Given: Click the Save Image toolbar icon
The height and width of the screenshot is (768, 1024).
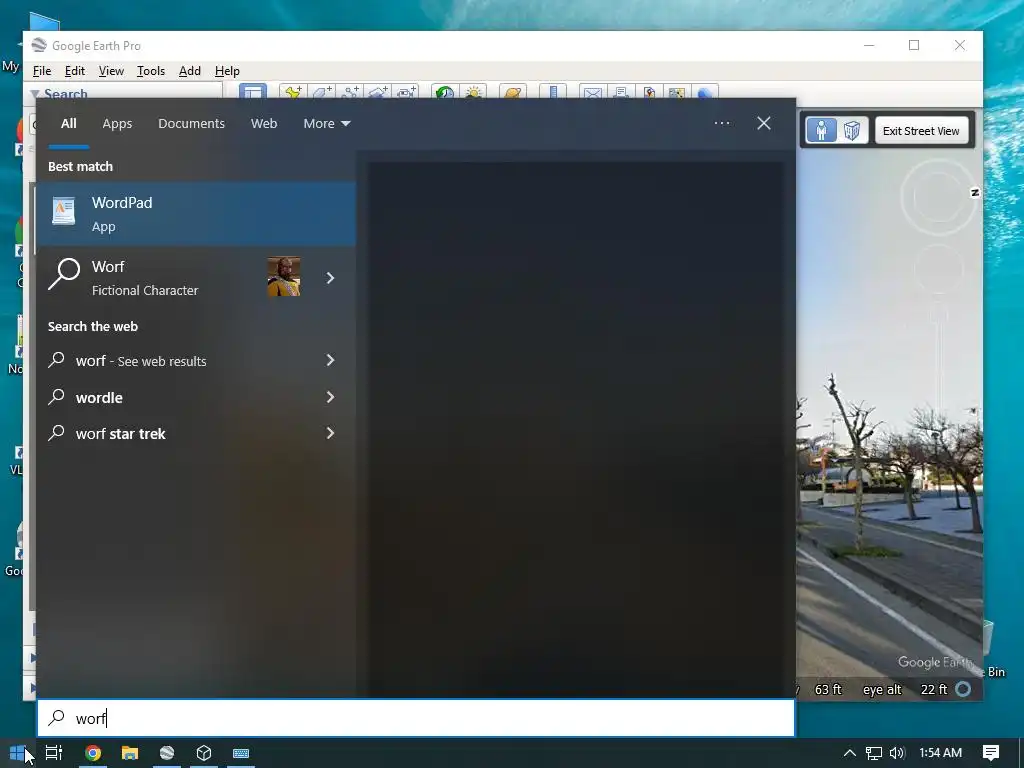Looking at the screenshot, I should 649,91.
